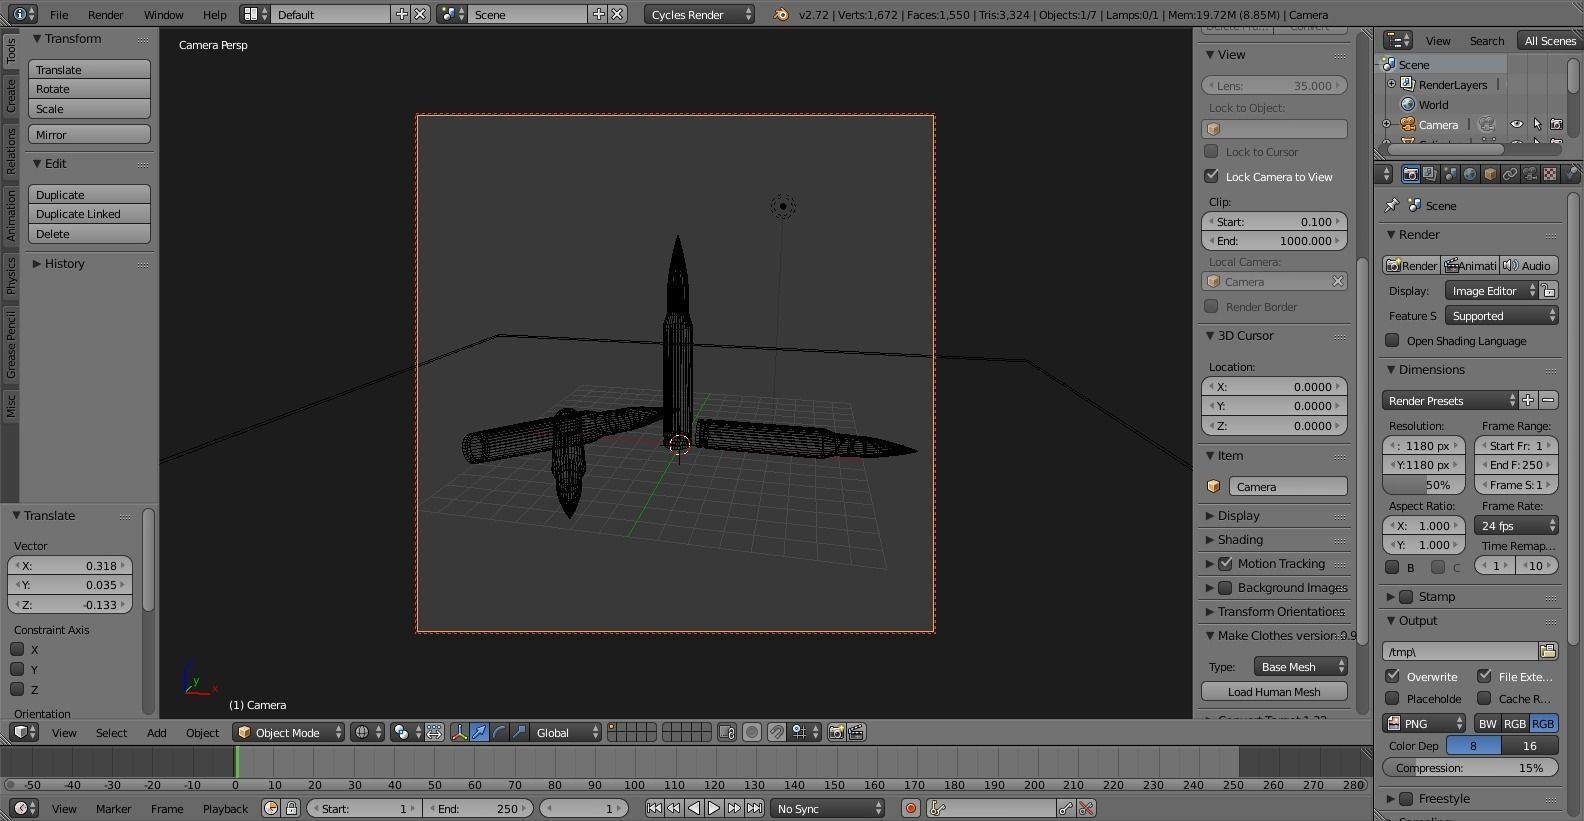The width and height of the screenshot is (1584, 821).
Task: Open the Global transform orientation dropdown
Action: coord(566,733)
